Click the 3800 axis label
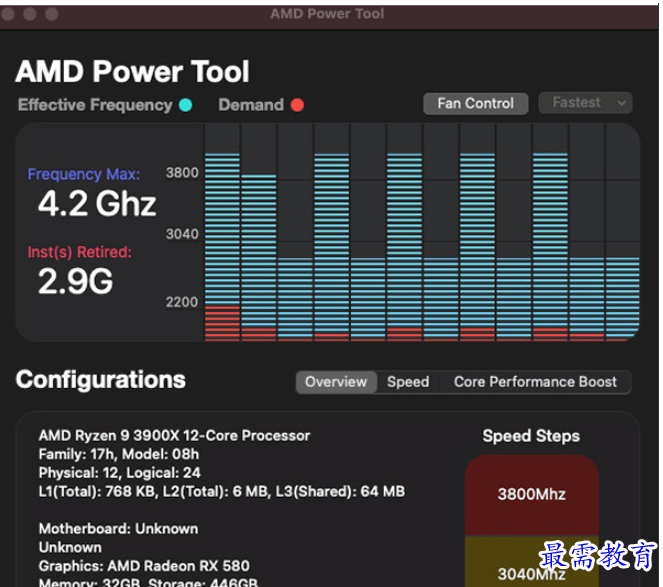This screenshot has height=587, width=663. pos(182,173)
